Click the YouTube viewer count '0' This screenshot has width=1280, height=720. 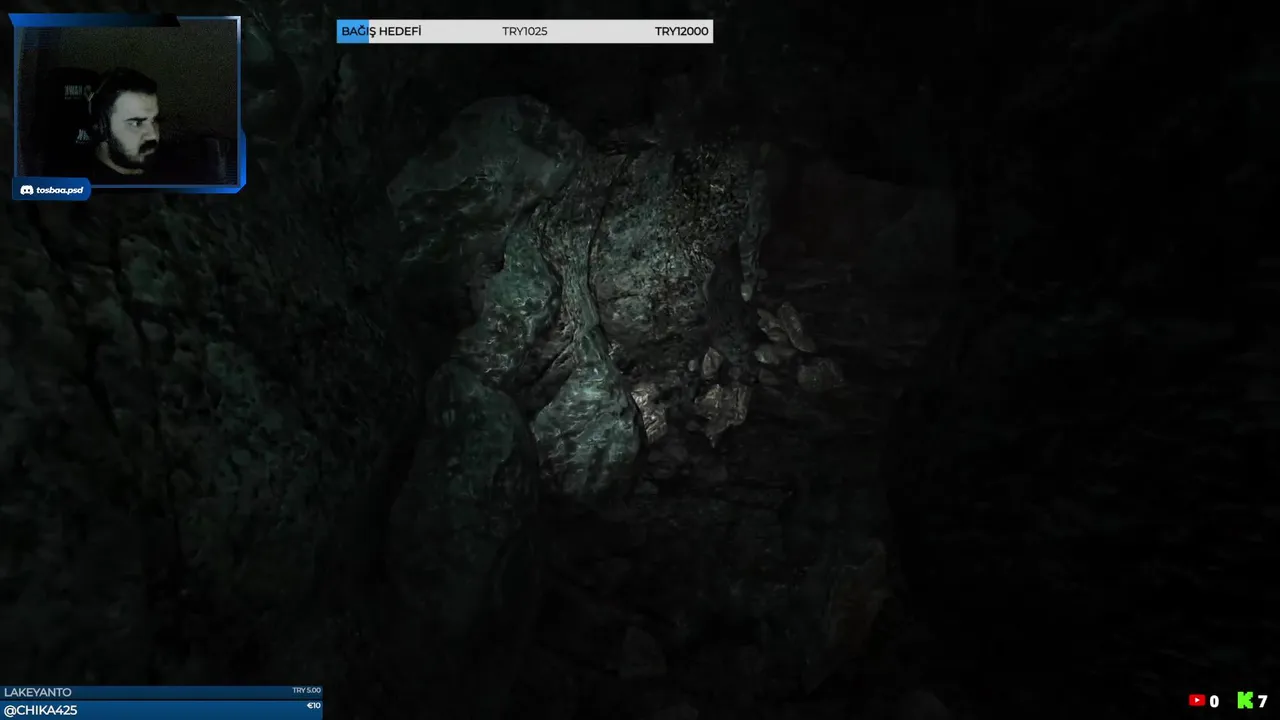(x=1214, y=702)
